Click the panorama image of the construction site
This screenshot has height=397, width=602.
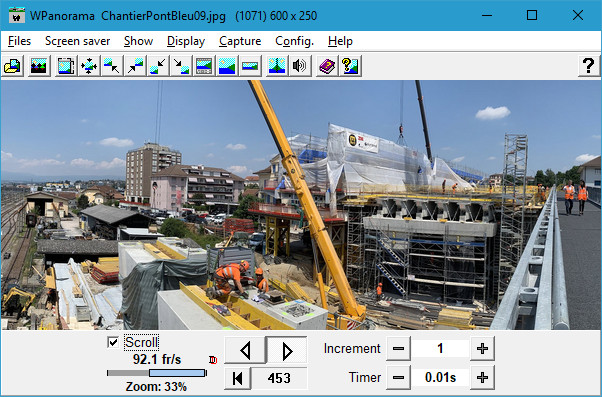tap(301, 205)
